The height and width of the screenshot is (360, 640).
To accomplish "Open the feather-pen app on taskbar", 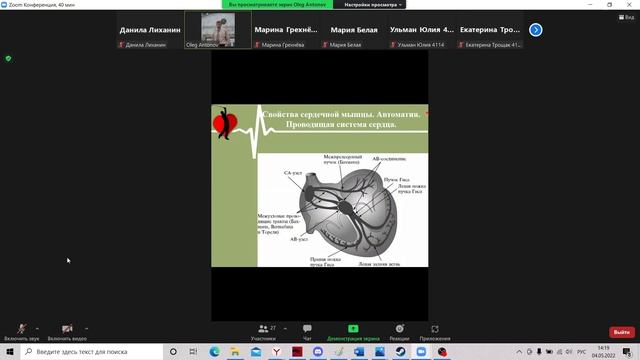I will click(339, 351).
